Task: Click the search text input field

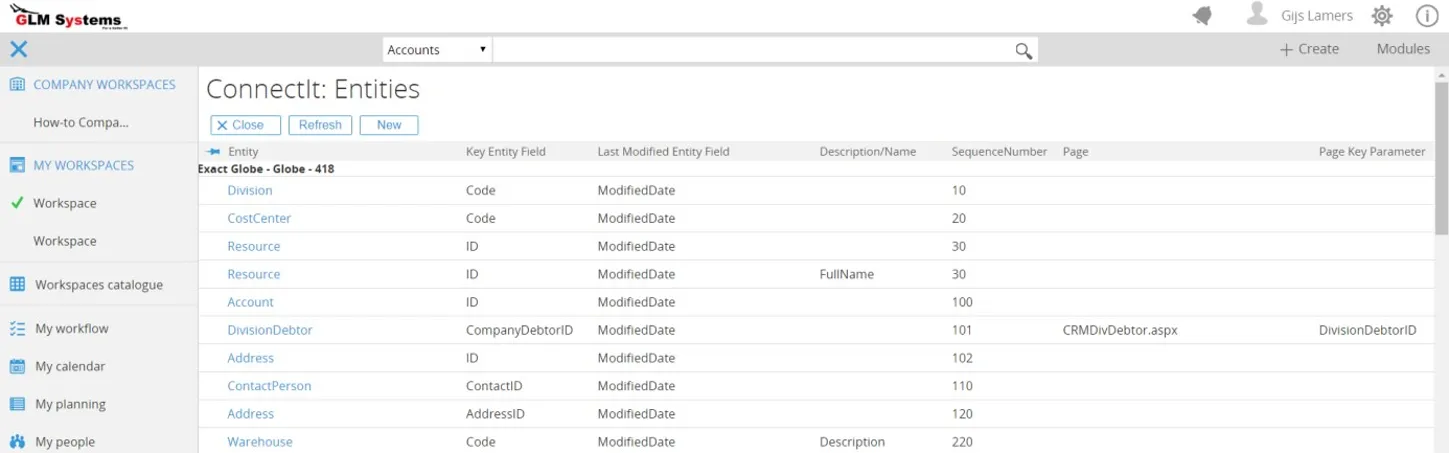Action: click(x=750, y=50)
